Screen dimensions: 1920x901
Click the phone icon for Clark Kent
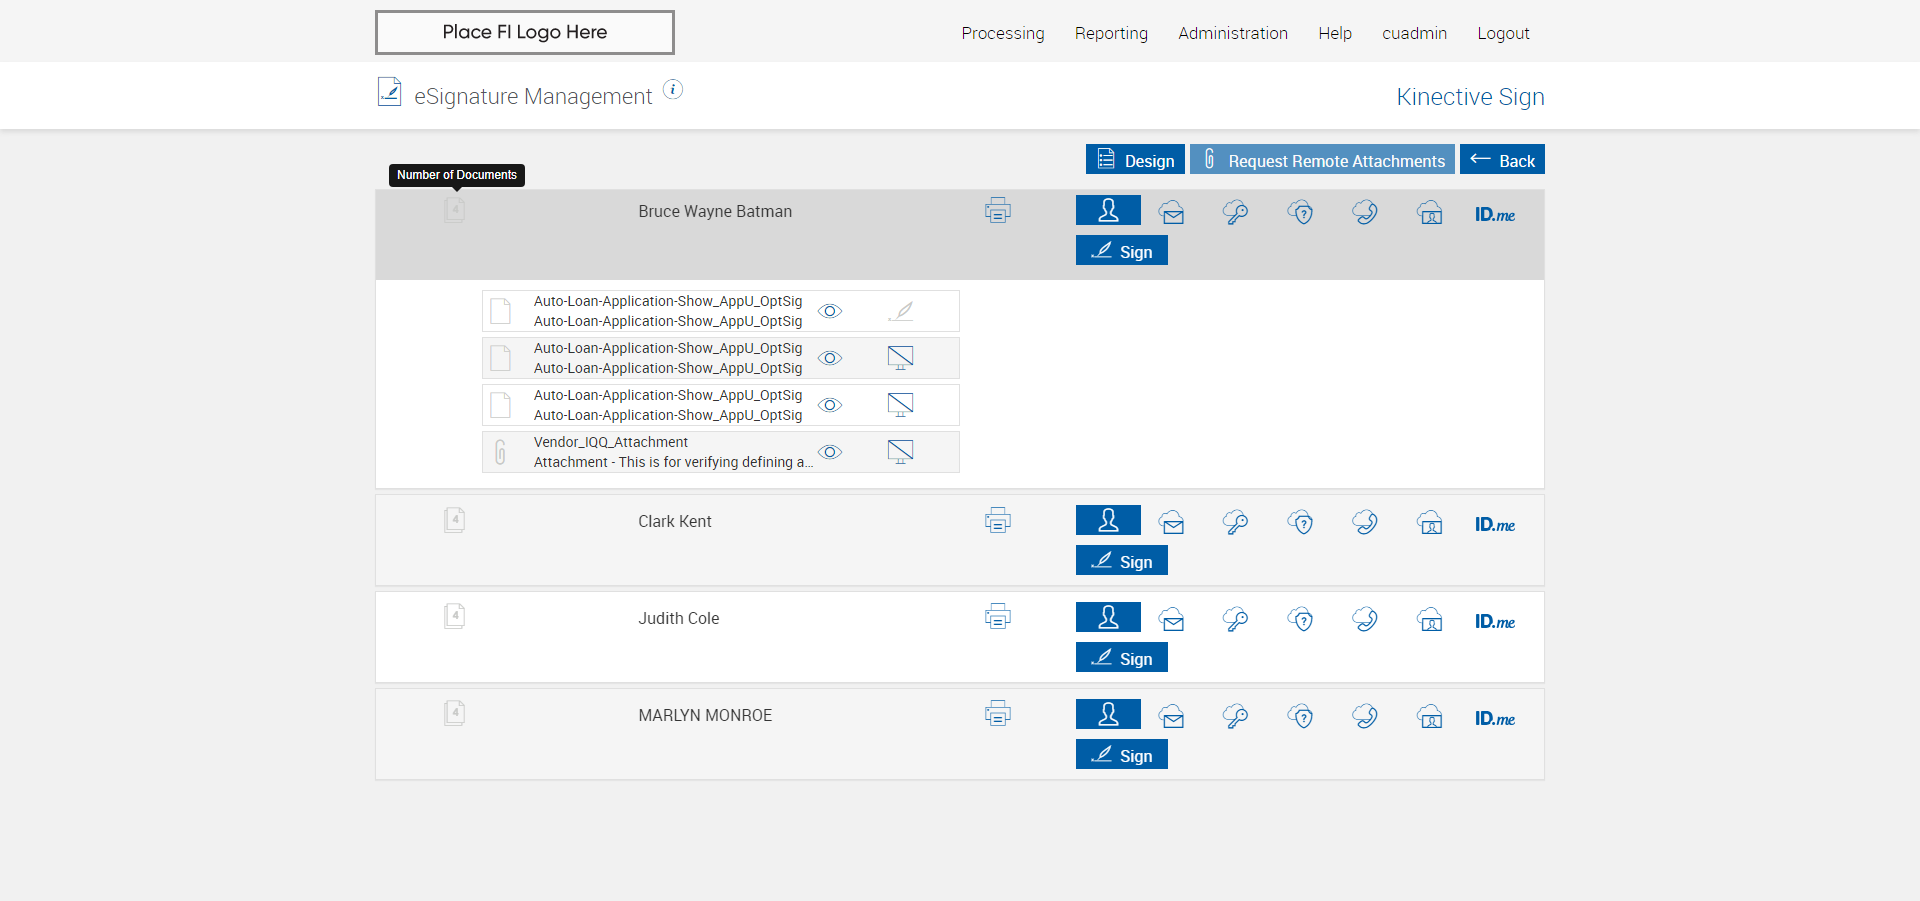pyautogui.click(x=1365, y=522)
